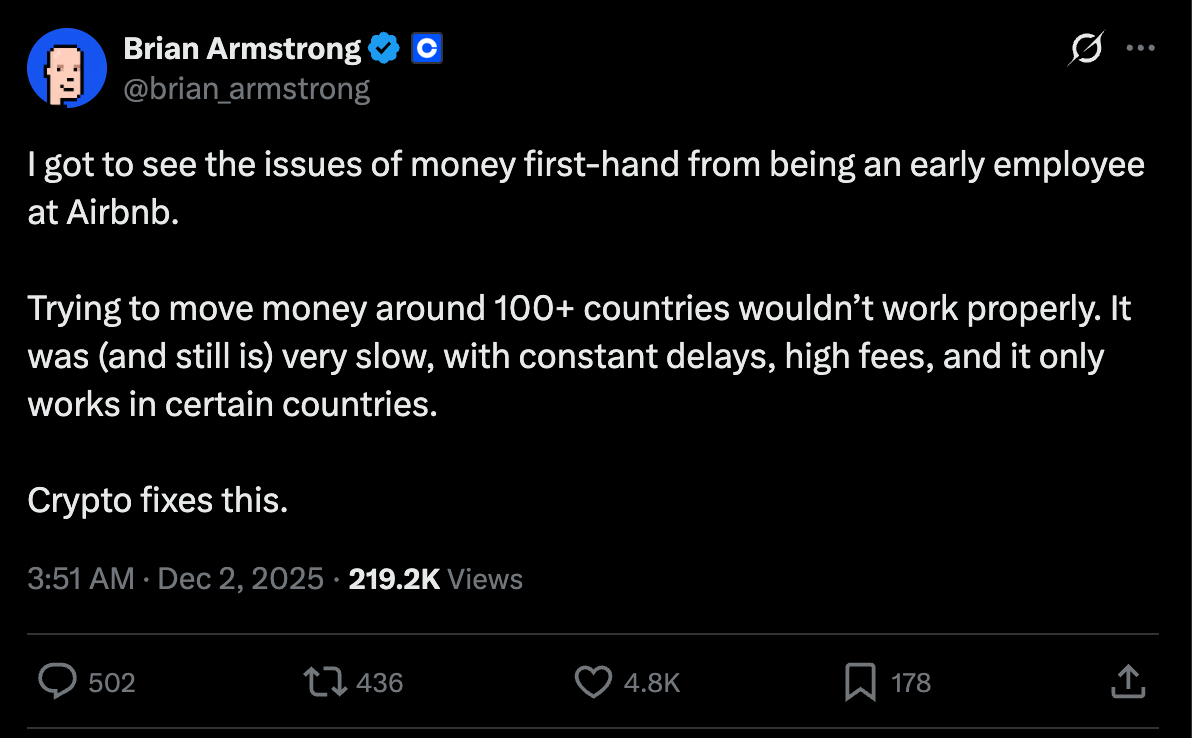Toggle the Bookmark icon

click(860, 682)
